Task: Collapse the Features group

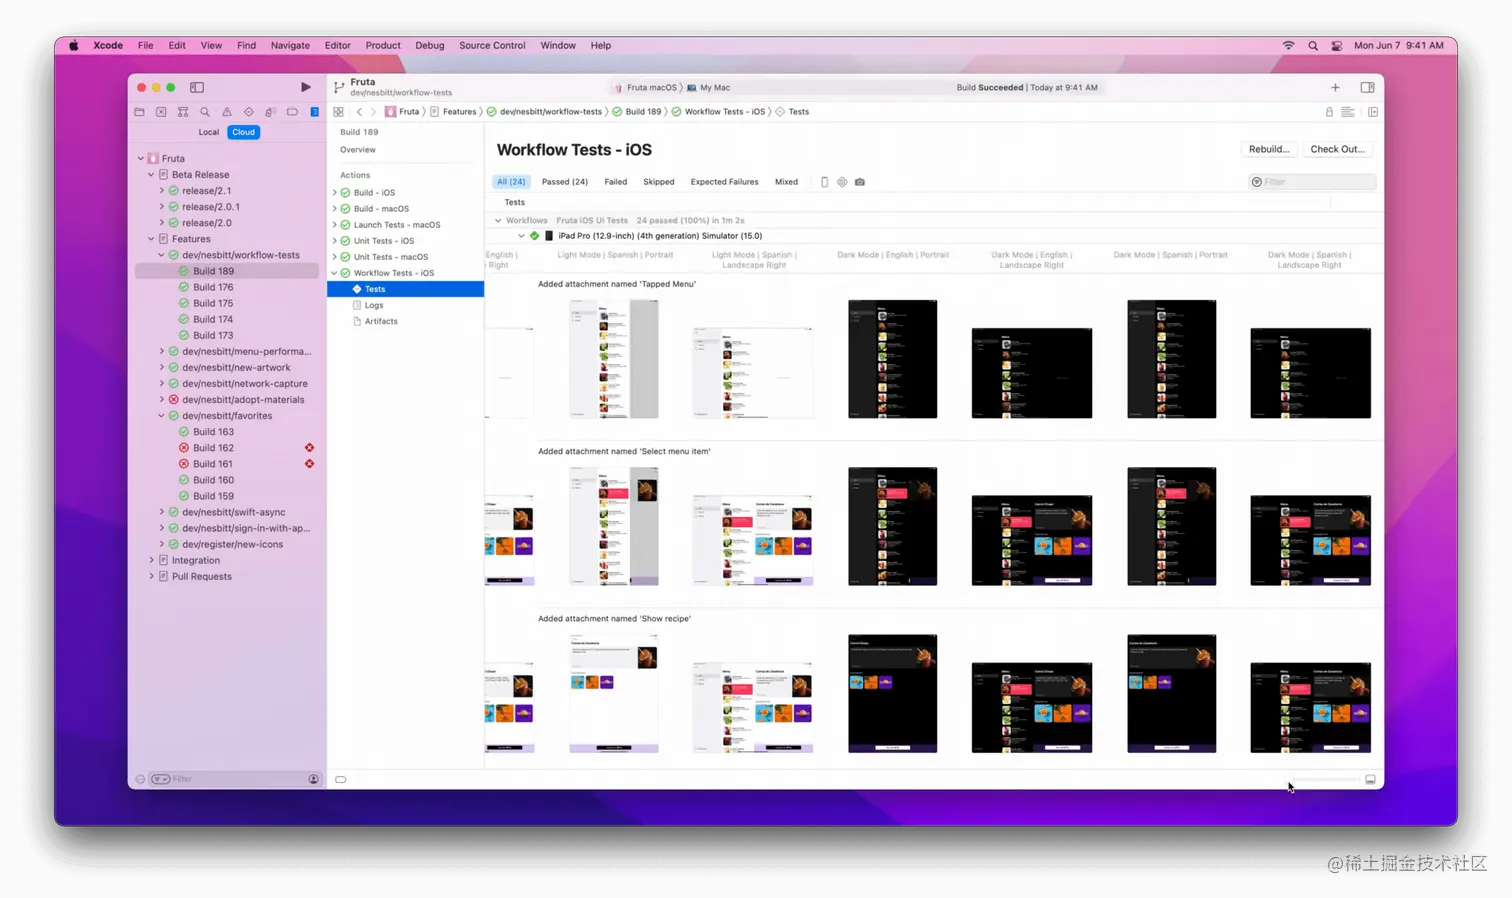Action: [151, 239]
